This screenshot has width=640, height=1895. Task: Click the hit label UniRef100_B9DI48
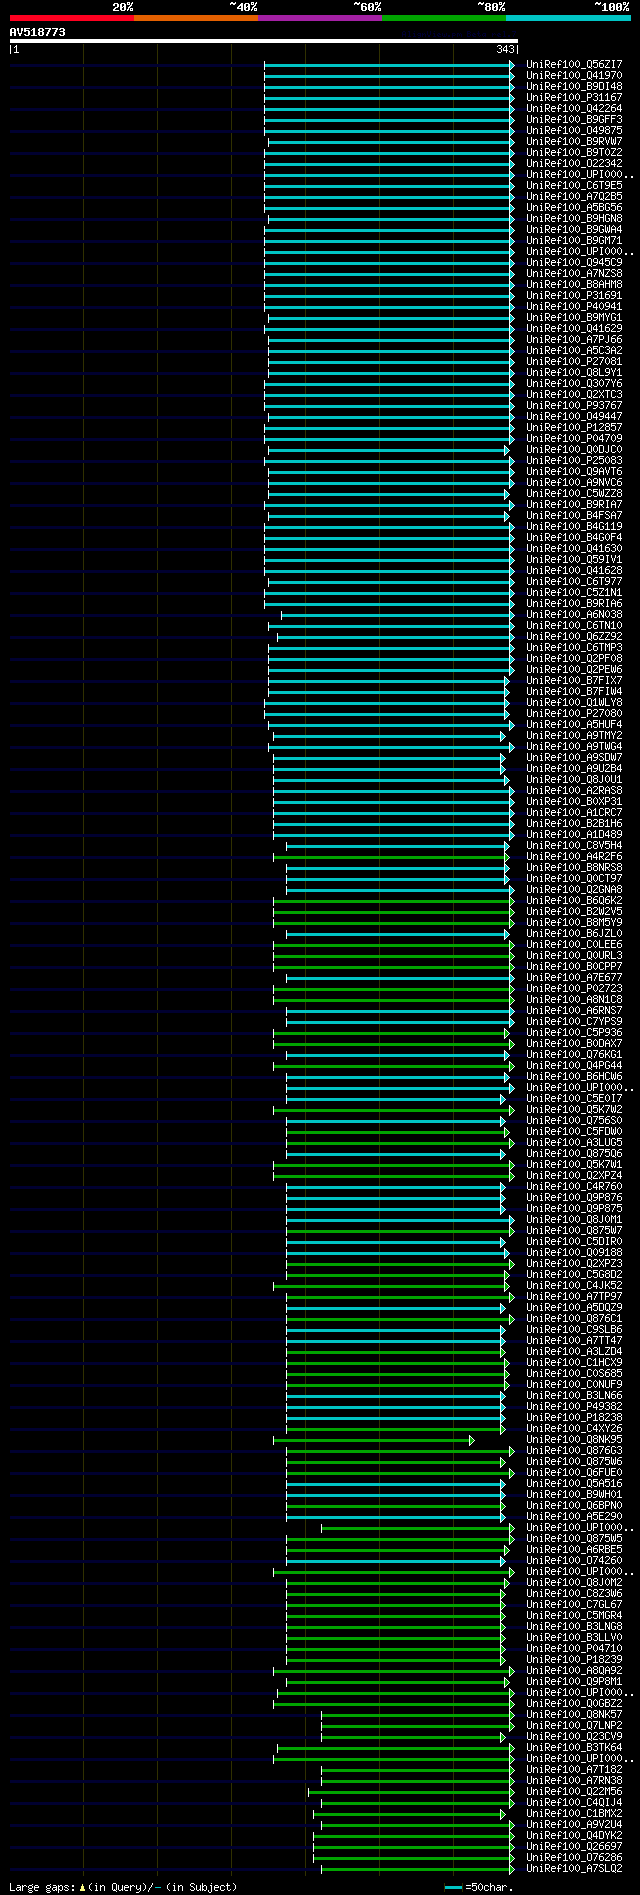click(574, 86)
